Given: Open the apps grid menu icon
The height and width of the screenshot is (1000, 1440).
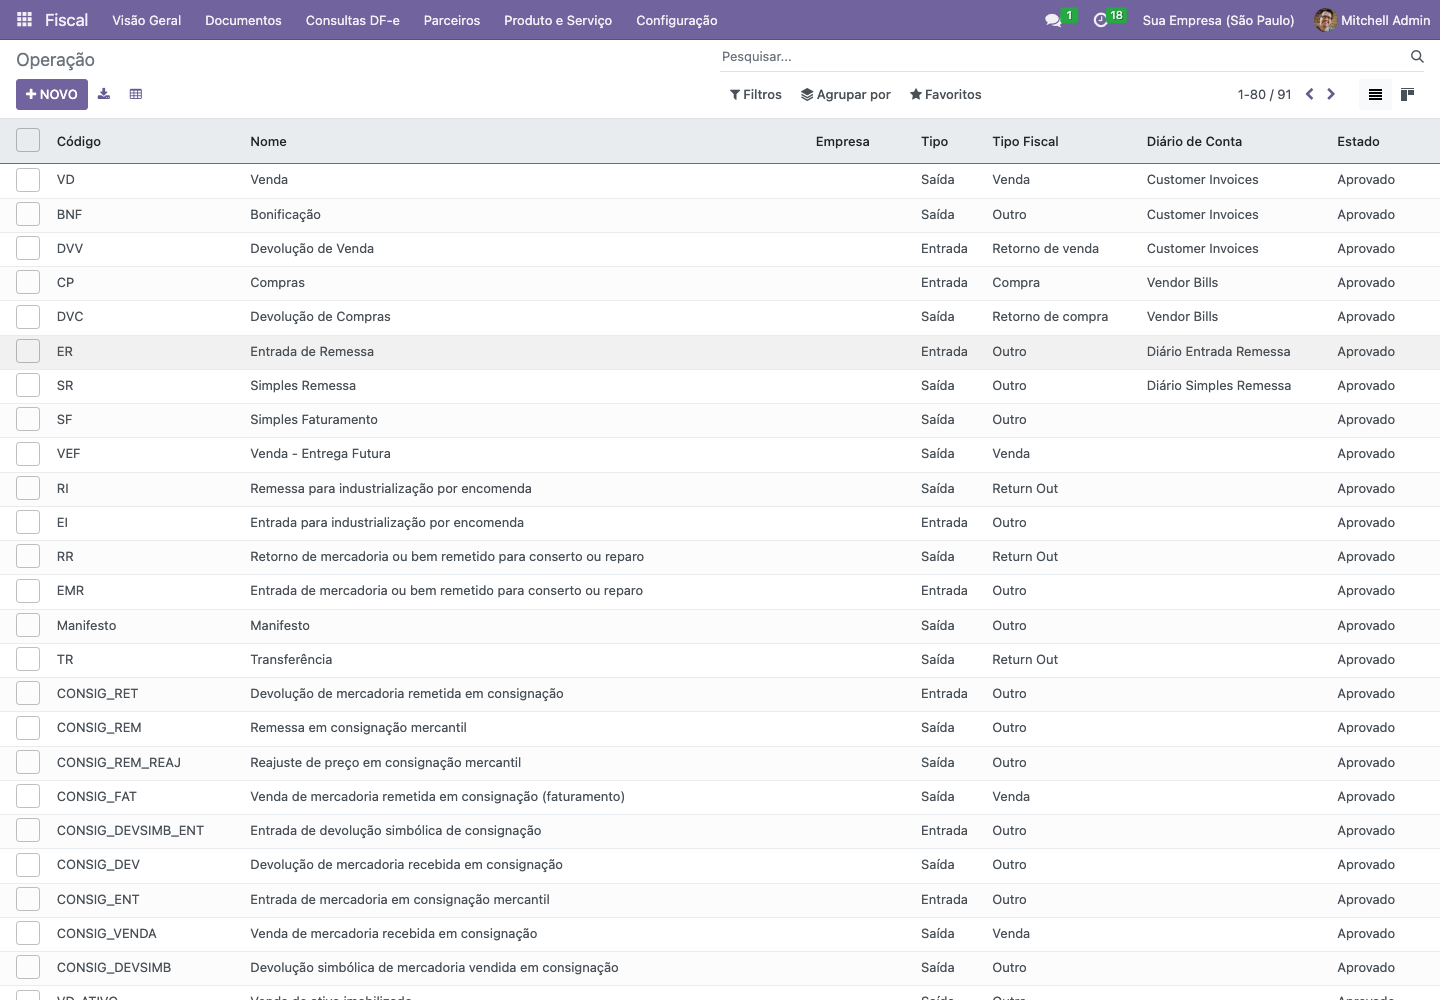Looking at the screenshot, I should pyautogui.click(x=24, y=20).
